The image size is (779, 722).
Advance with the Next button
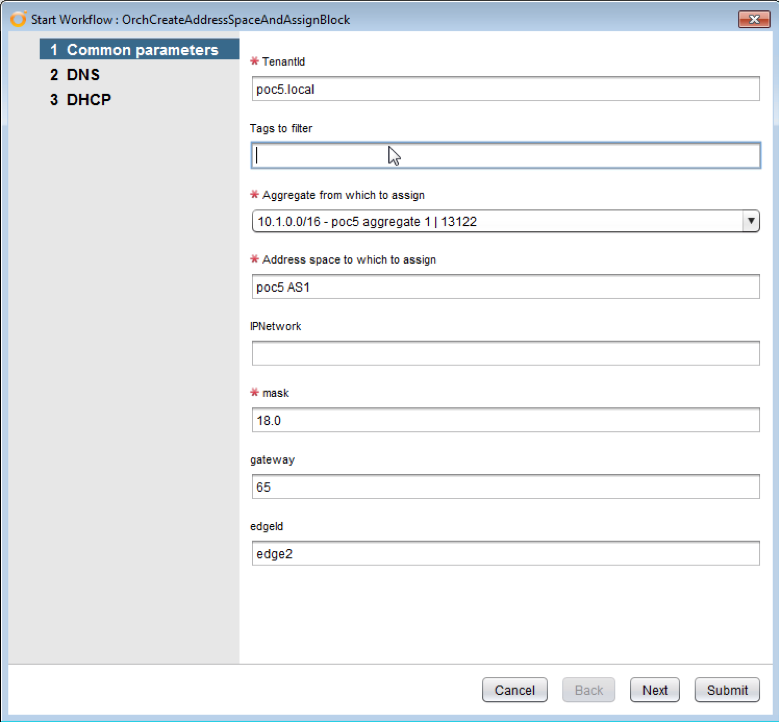pyautogui.click(x=655, y=690)
